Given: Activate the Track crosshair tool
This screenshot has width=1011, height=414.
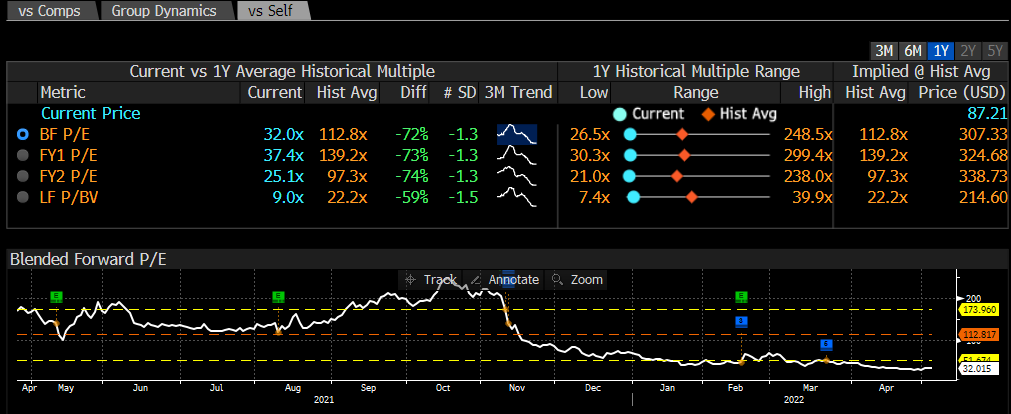Looking at the screenshot, I should coord(431,280).
